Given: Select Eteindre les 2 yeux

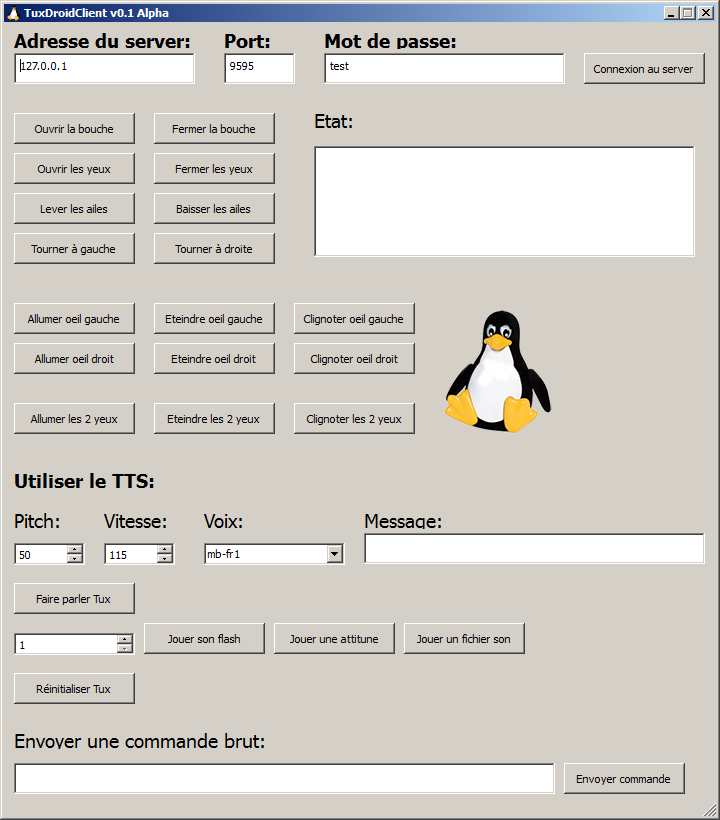Looking at the screenshot, I should (x=214, y=419).
